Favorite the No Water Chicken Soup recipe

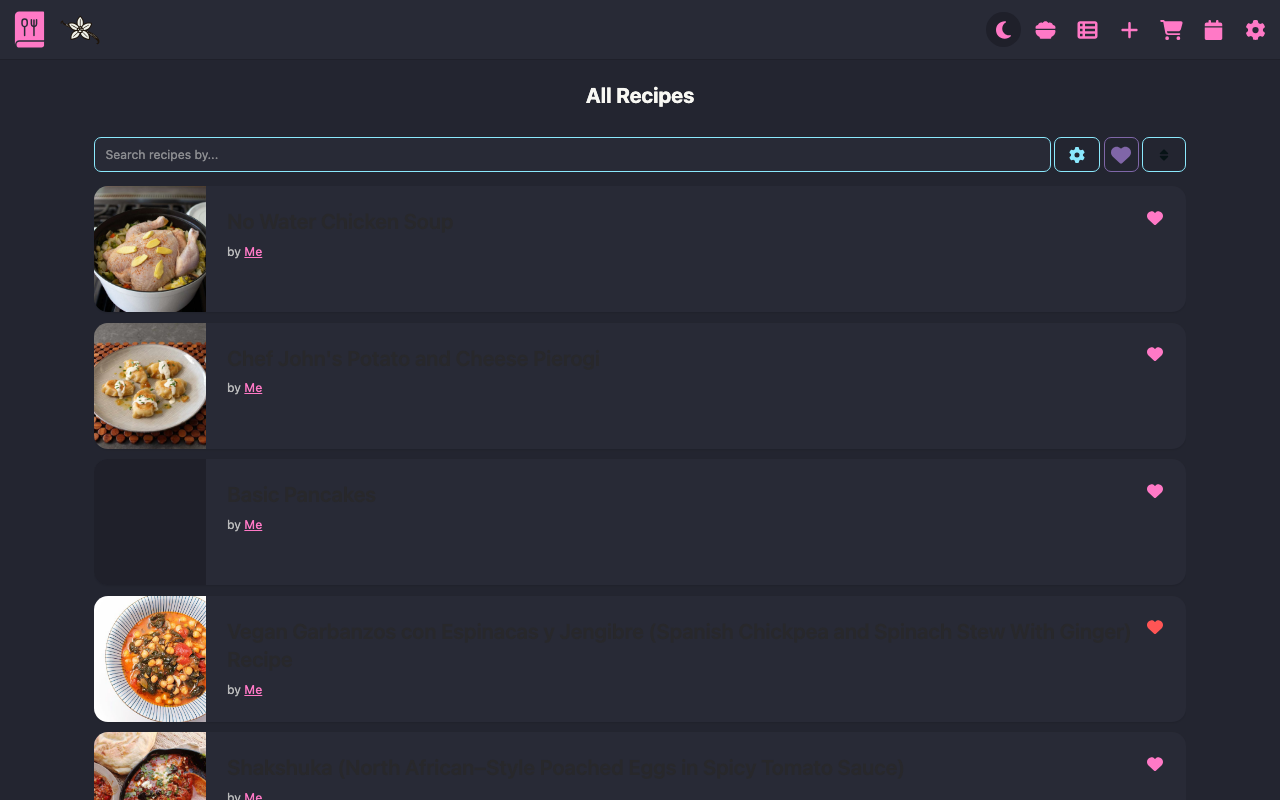(1155, 218)
